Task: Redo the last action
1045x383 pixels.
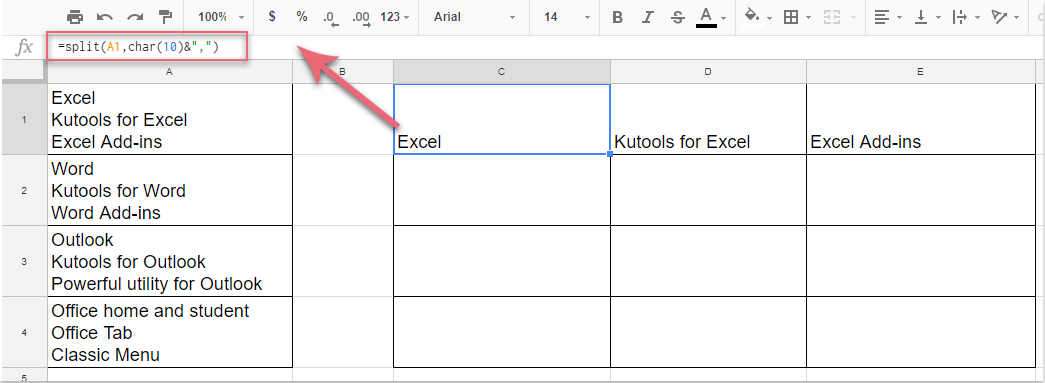Action: [135, 17]
